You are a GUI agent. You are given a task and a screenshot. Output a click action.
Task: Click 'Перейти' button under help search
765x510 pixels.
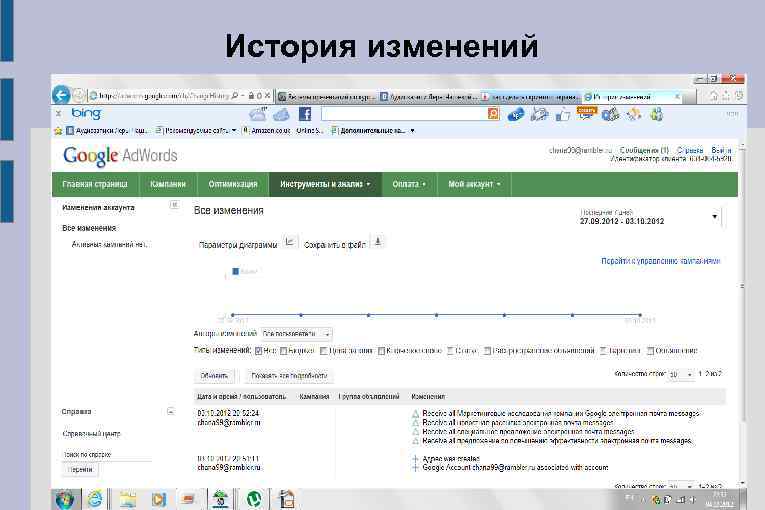pyautogui.click(x=80, y=469)
